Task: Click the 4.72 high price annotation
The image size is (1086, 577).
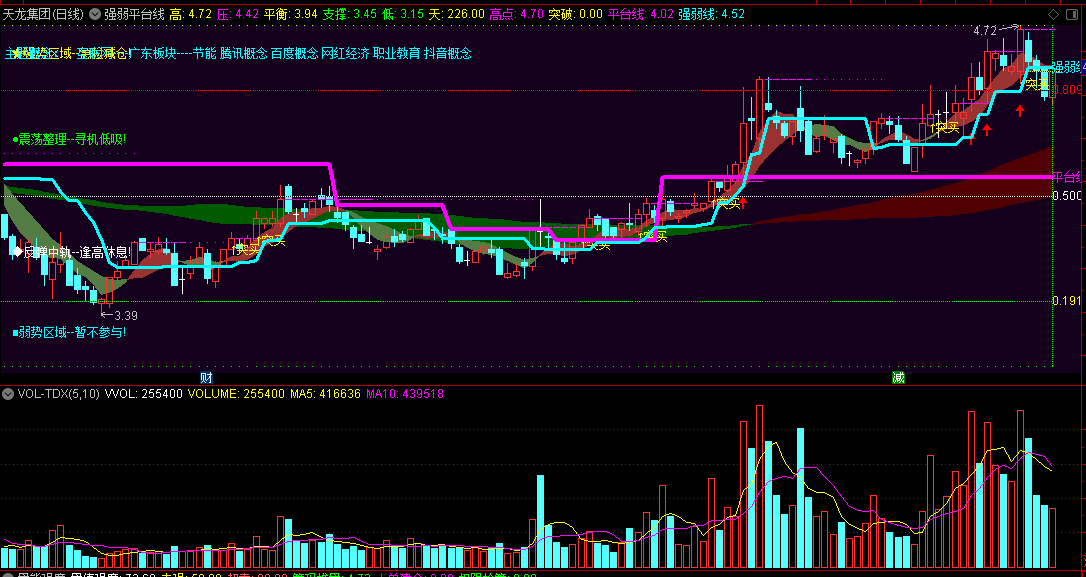Action: click(x=985, y=30)
